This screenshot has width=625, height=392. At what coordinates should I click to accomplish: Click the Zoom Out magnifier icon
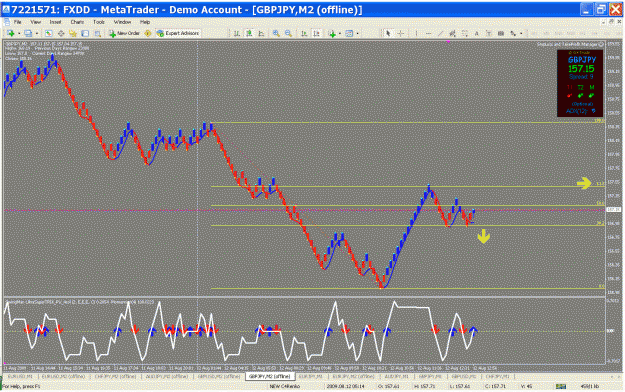tap(288, 33)
